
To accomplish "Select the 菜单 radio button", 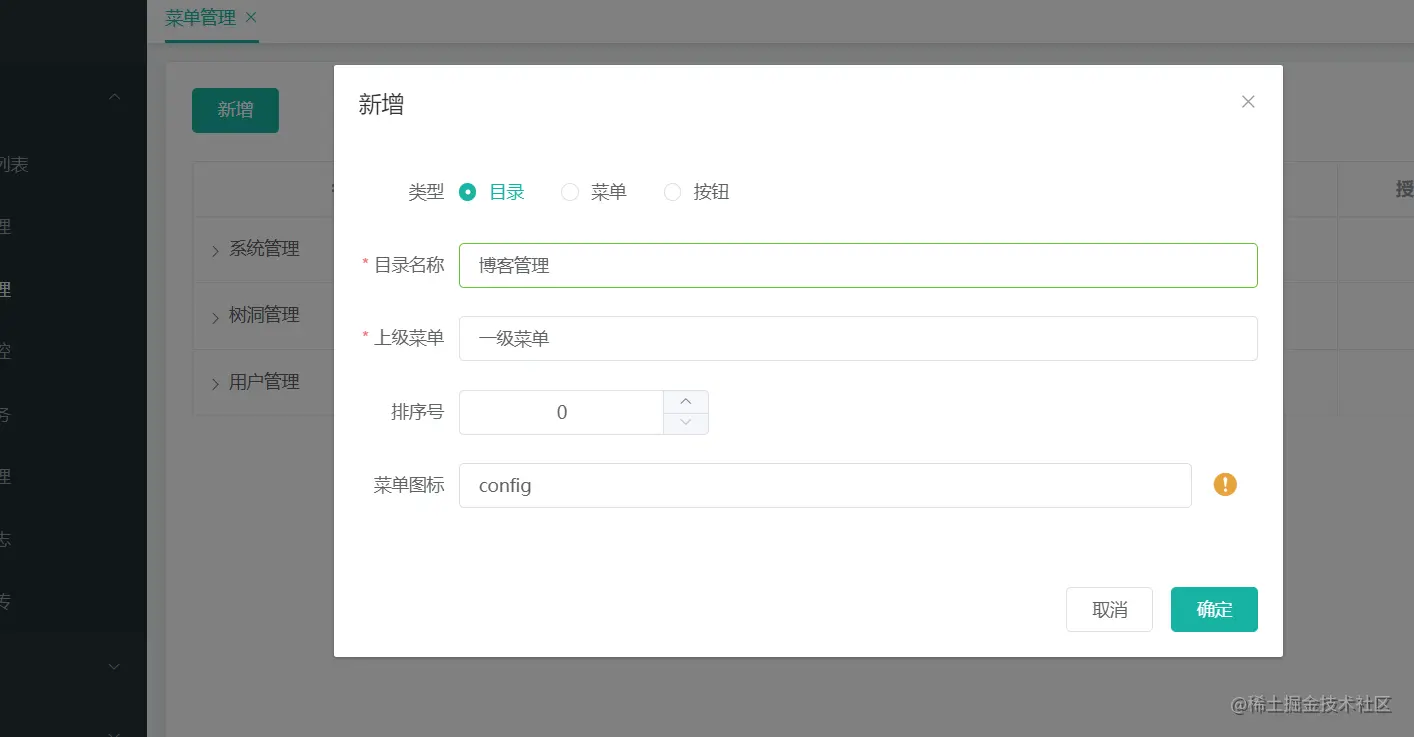I will (x=569, y=192).
